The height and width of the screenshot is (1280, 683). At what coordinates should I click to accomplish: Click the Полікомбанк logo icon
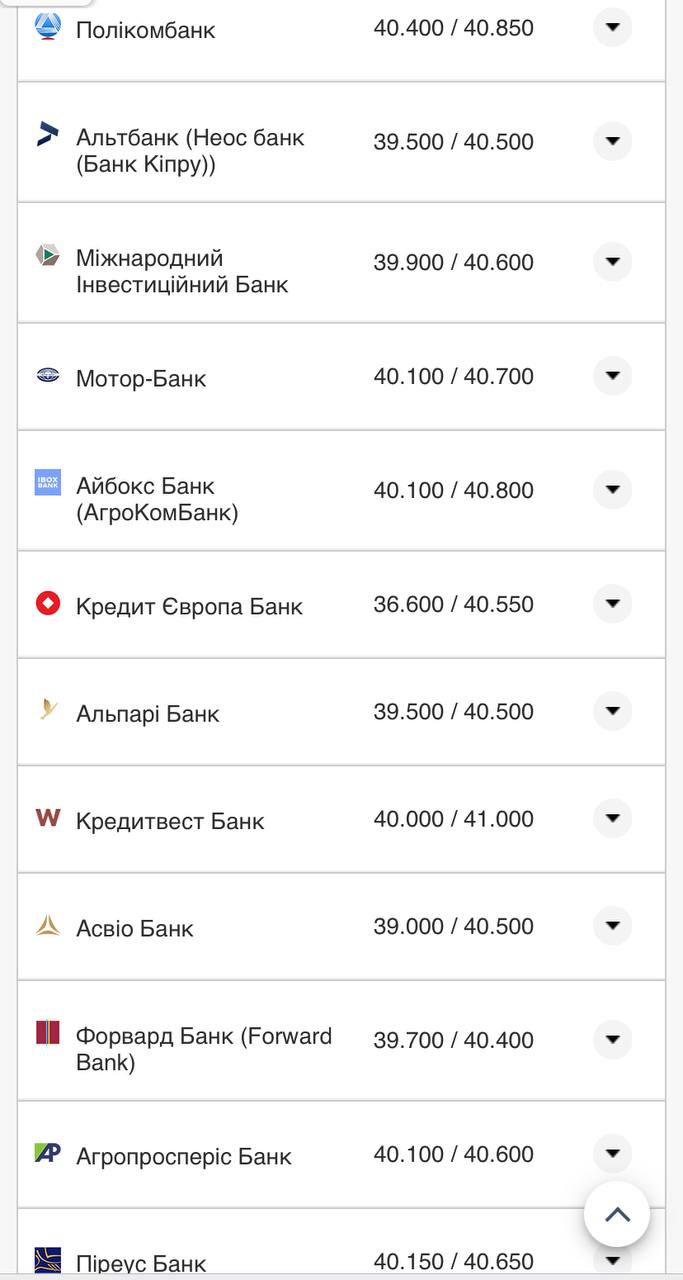click(x=48, y=26)
